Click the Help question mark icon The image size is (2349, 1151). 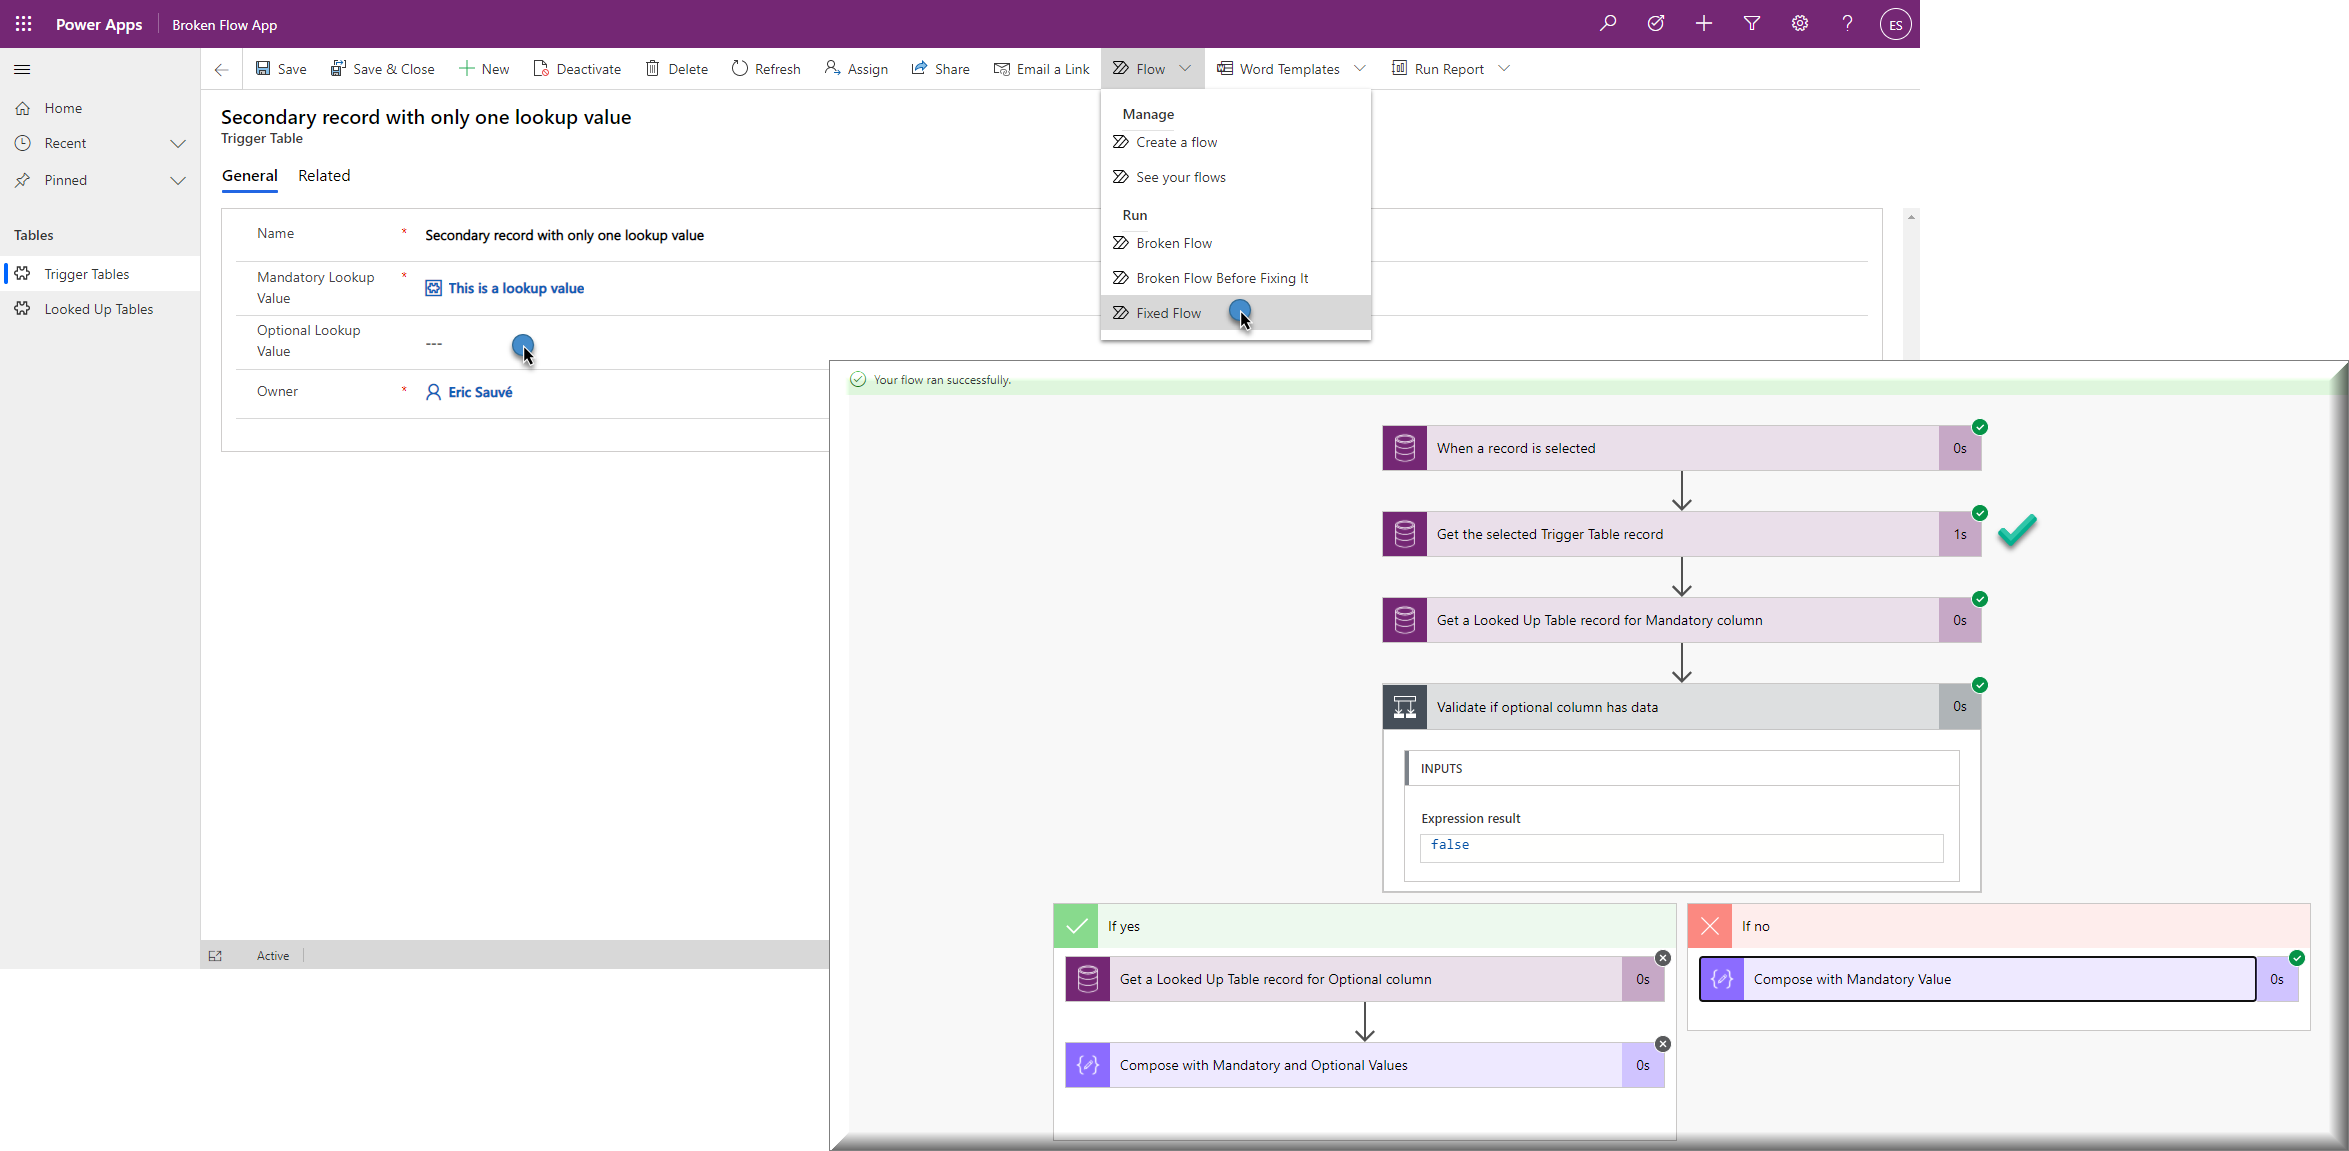point(1847,23)
